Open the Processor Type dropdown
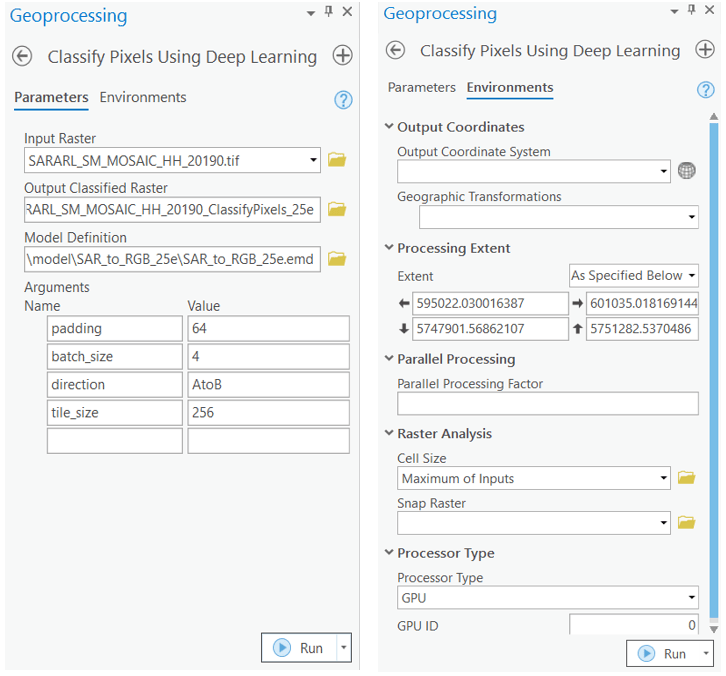The image size is (726, 676). point(547,598)
